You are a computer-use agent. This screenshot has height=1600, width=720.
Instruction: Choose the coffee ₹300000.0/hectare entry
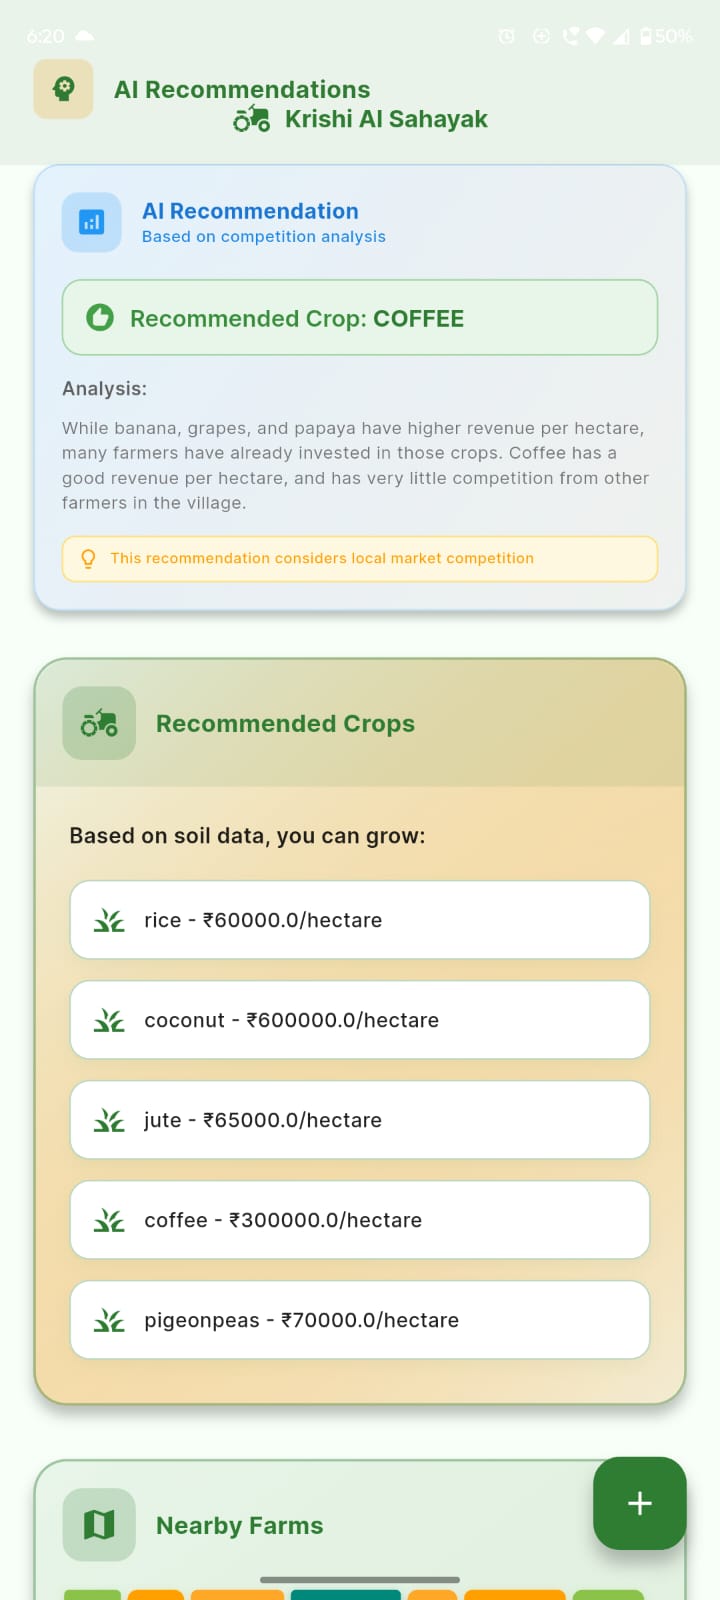(x=360, y=1220)
